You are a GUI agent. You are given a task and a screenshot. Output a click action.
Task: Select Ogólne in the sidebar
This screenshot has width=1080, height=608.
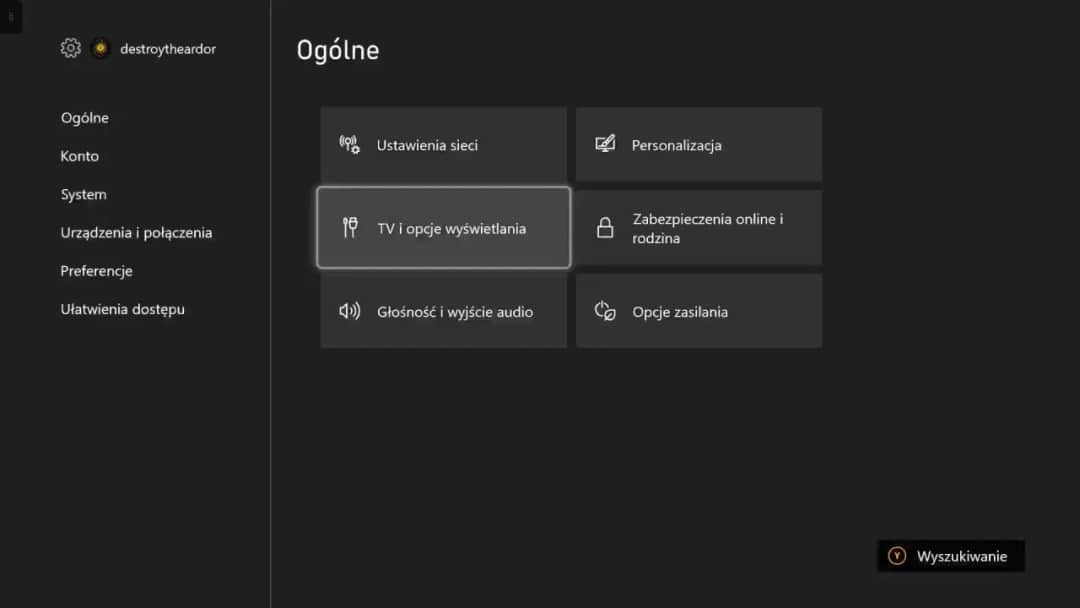click(85, 118)
